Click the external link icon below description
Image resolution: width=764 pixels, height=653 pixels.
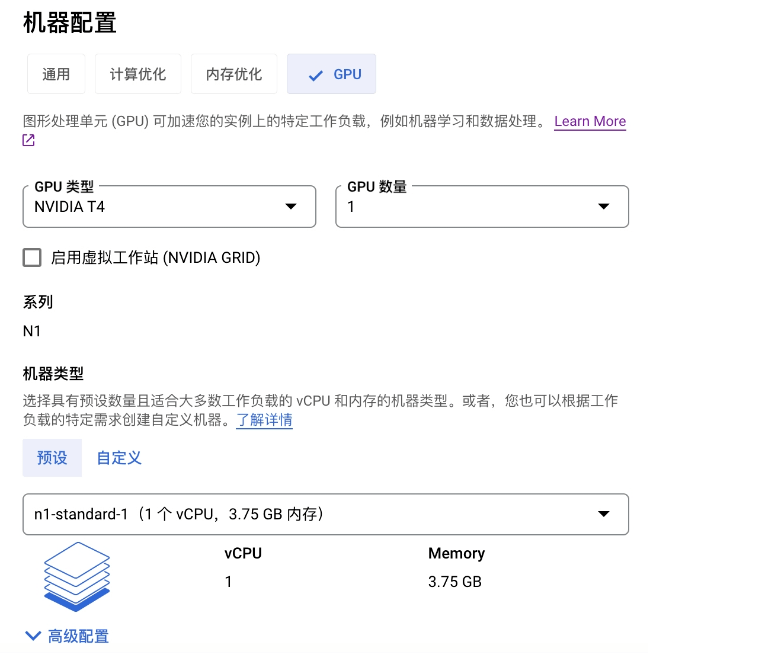29,140
